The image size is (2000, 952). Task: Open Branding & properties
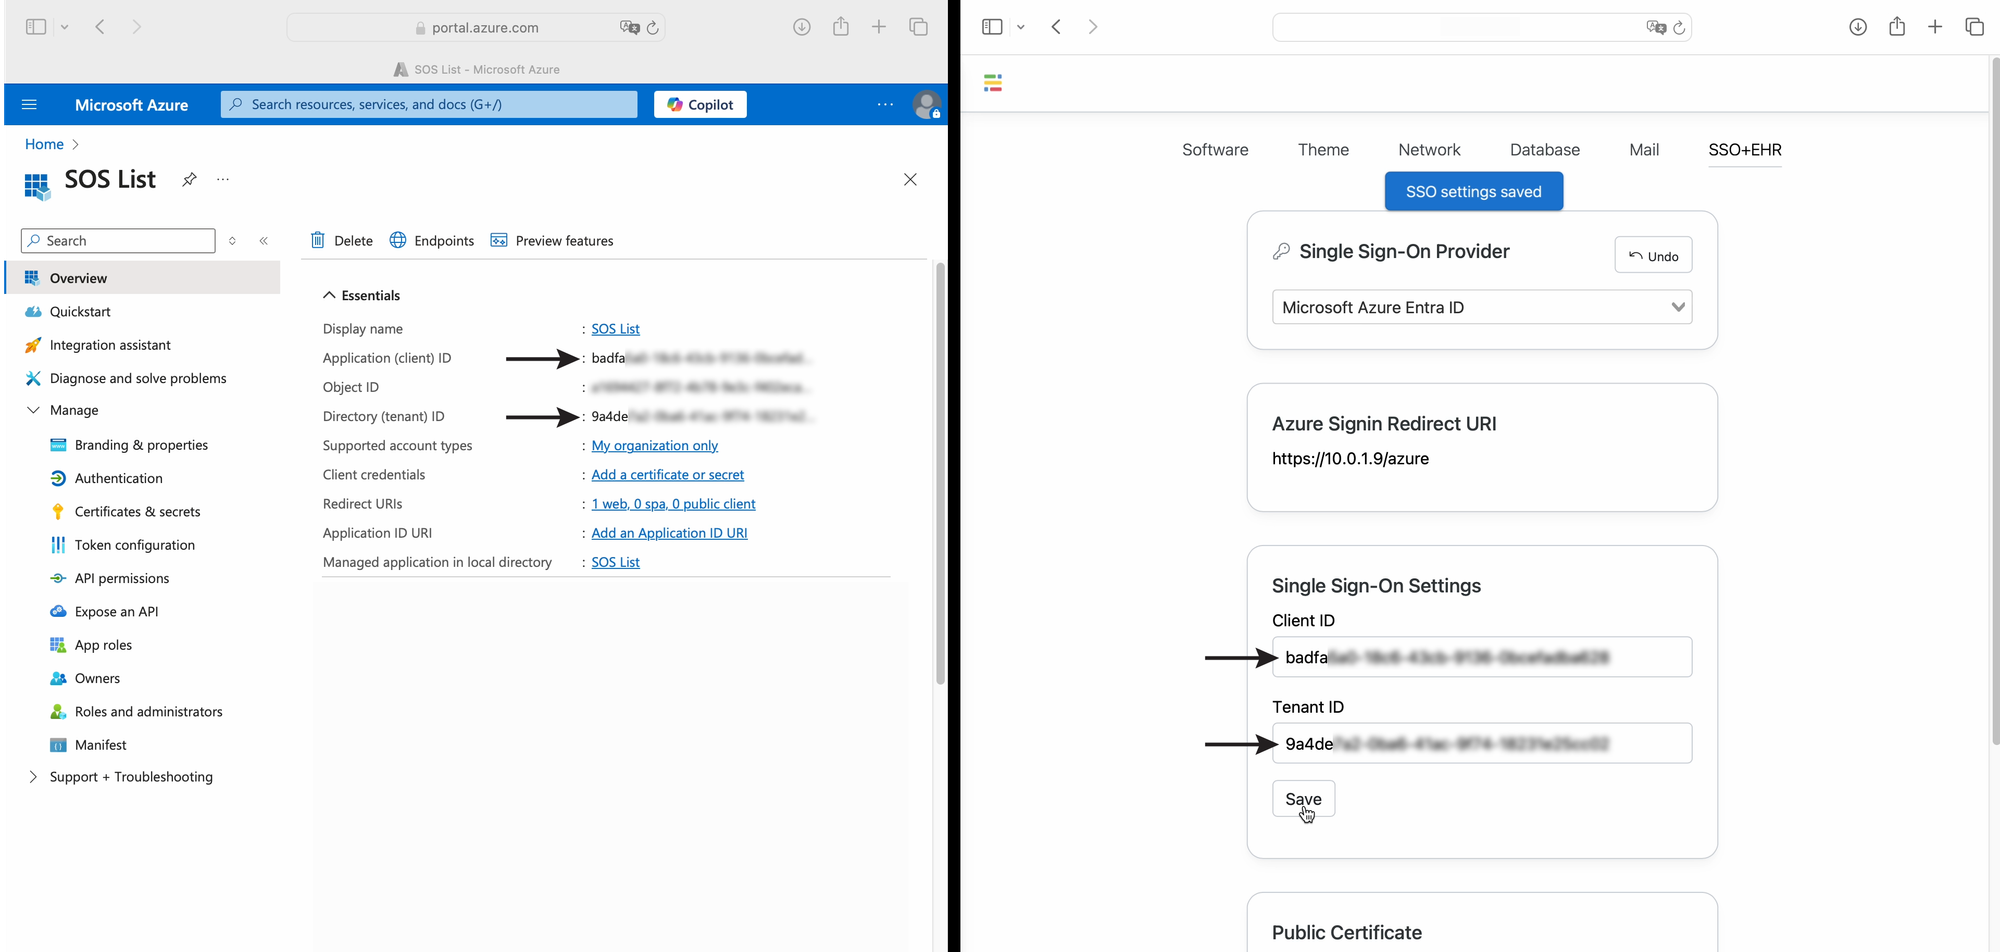141,445
